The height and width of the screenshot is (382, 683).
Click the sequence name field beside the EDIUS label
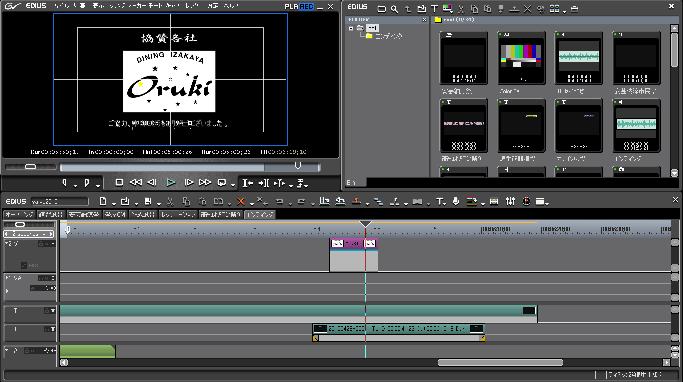(59, 201)
